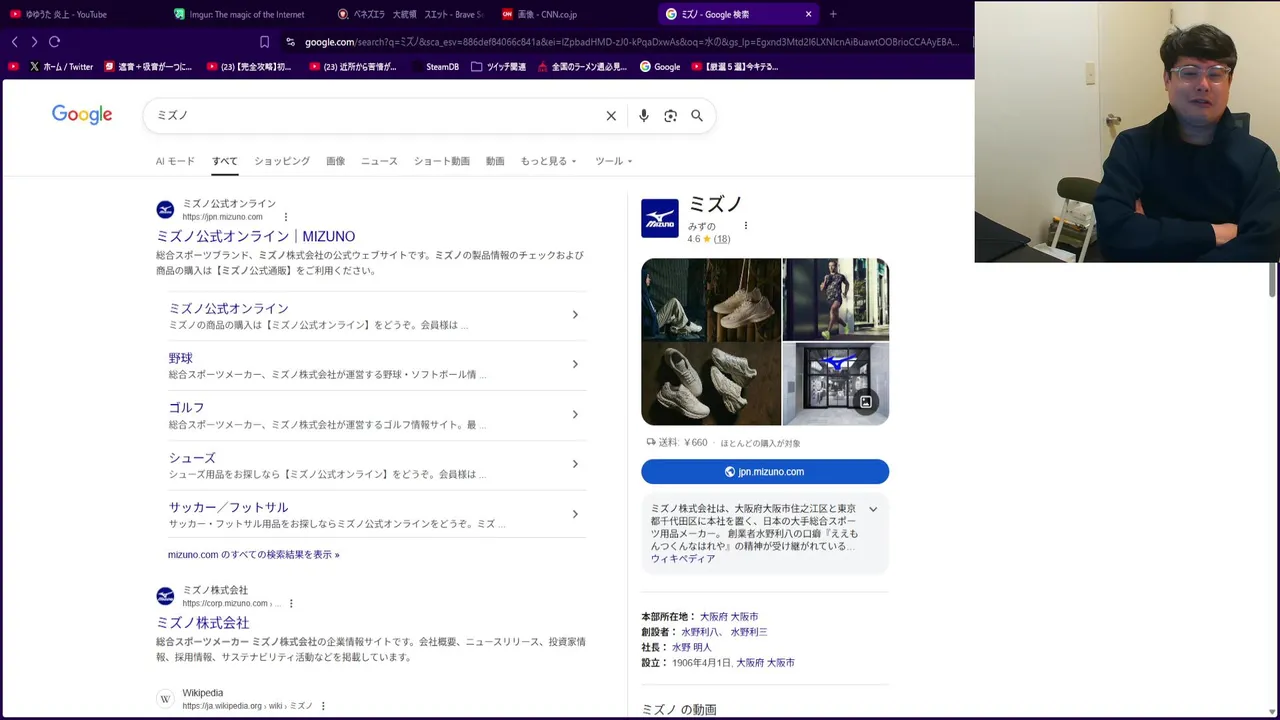Click Mizuno logo in knowledge panel

(x=660, y=218)
